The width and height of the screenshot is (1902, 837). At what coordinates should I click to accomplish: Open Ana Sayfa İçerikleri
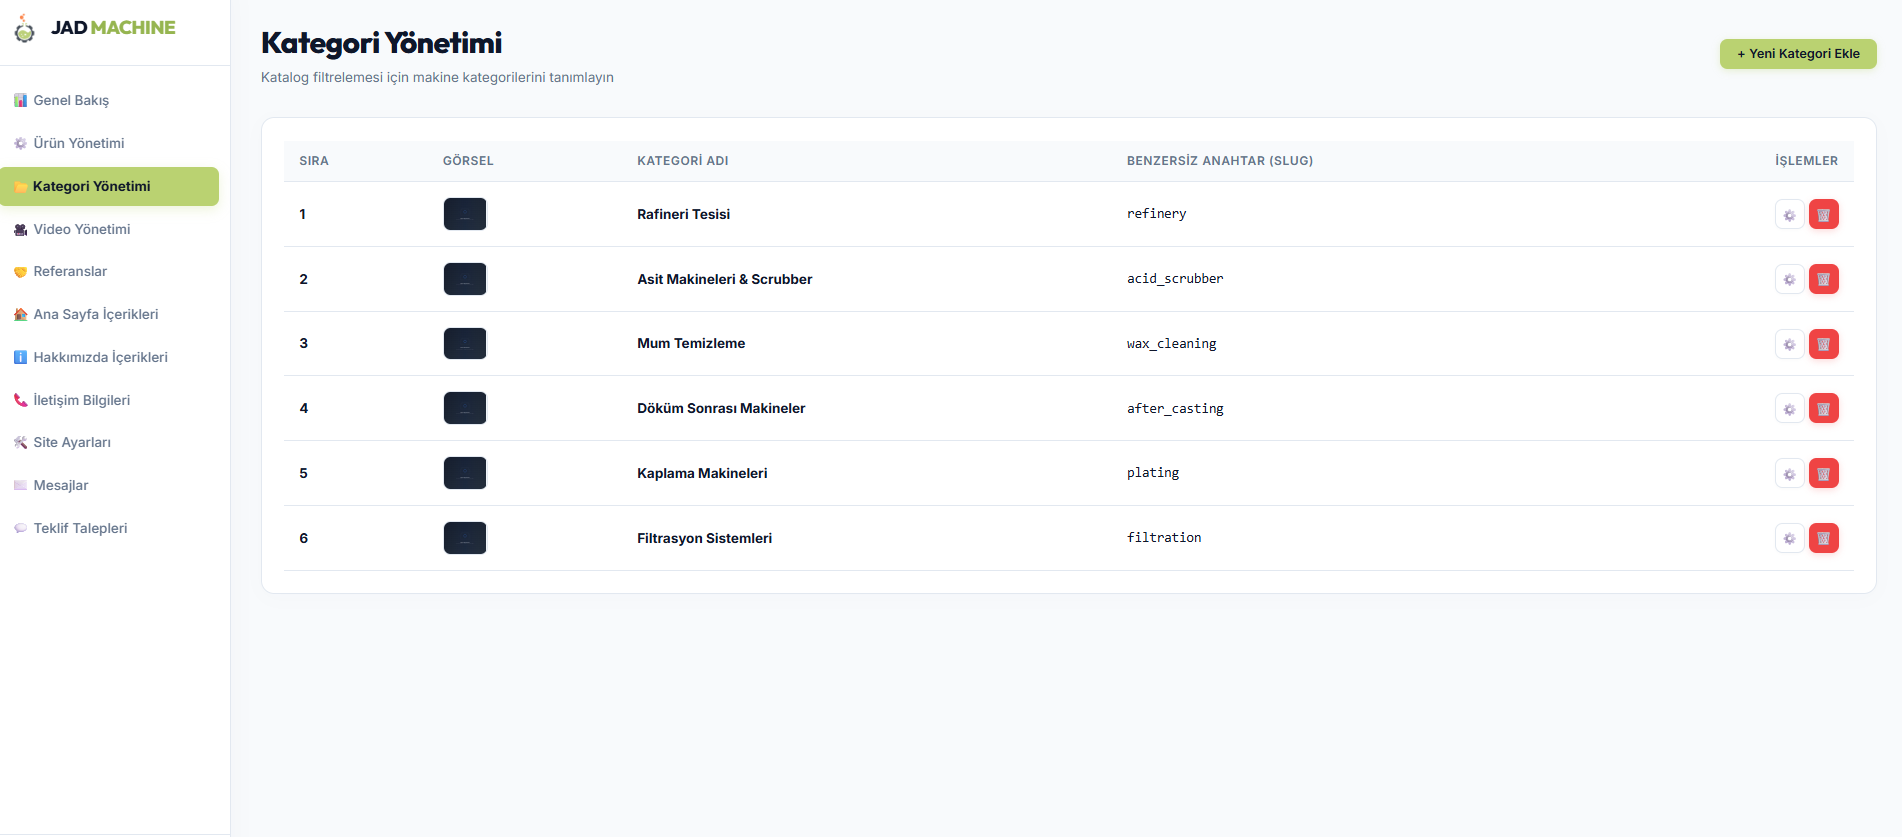[109, 314]
